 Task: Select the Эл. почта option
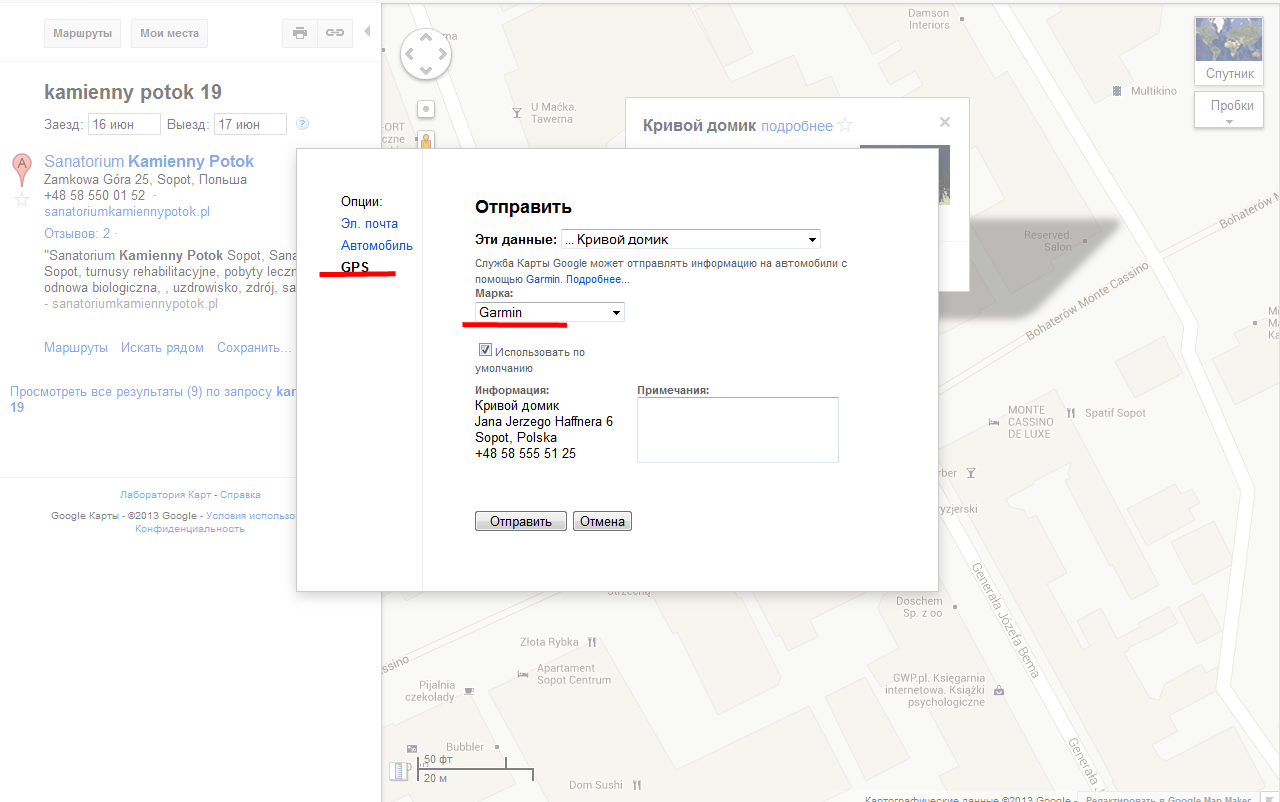pyautogui.click(x=369, y=224)
